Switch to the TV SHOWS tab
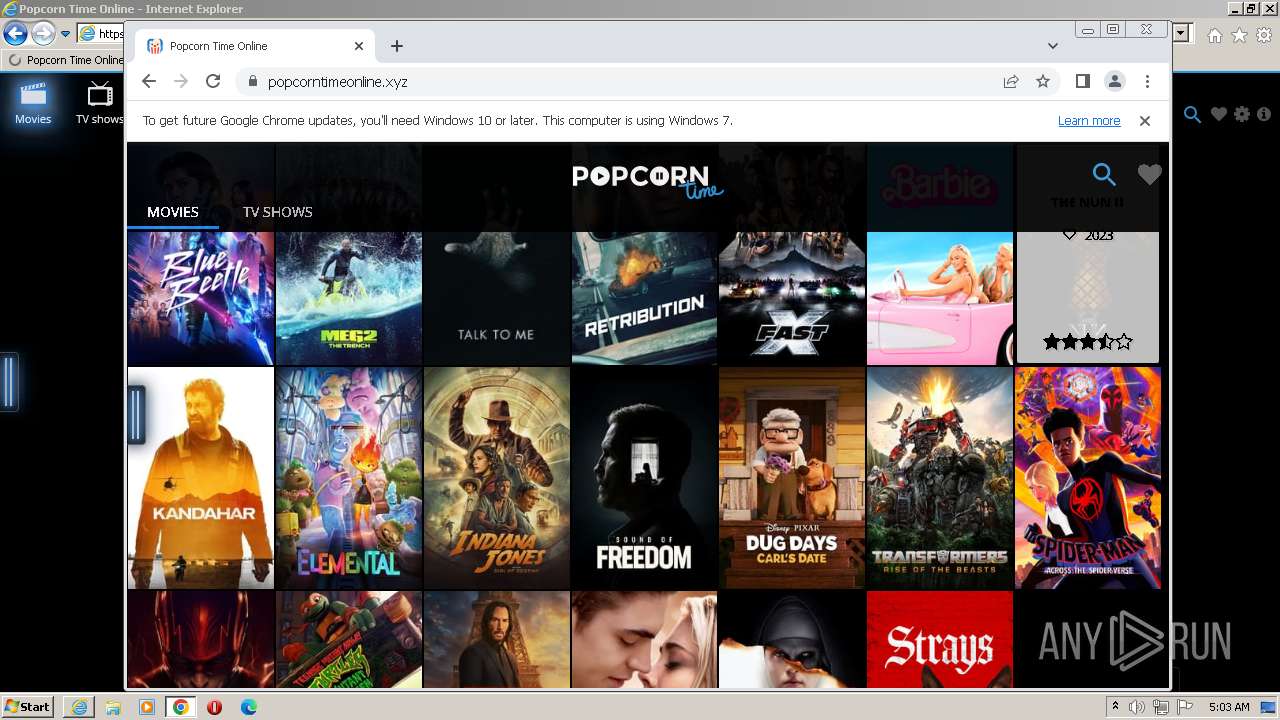The image size is (1280, 720). coord(278,212)
